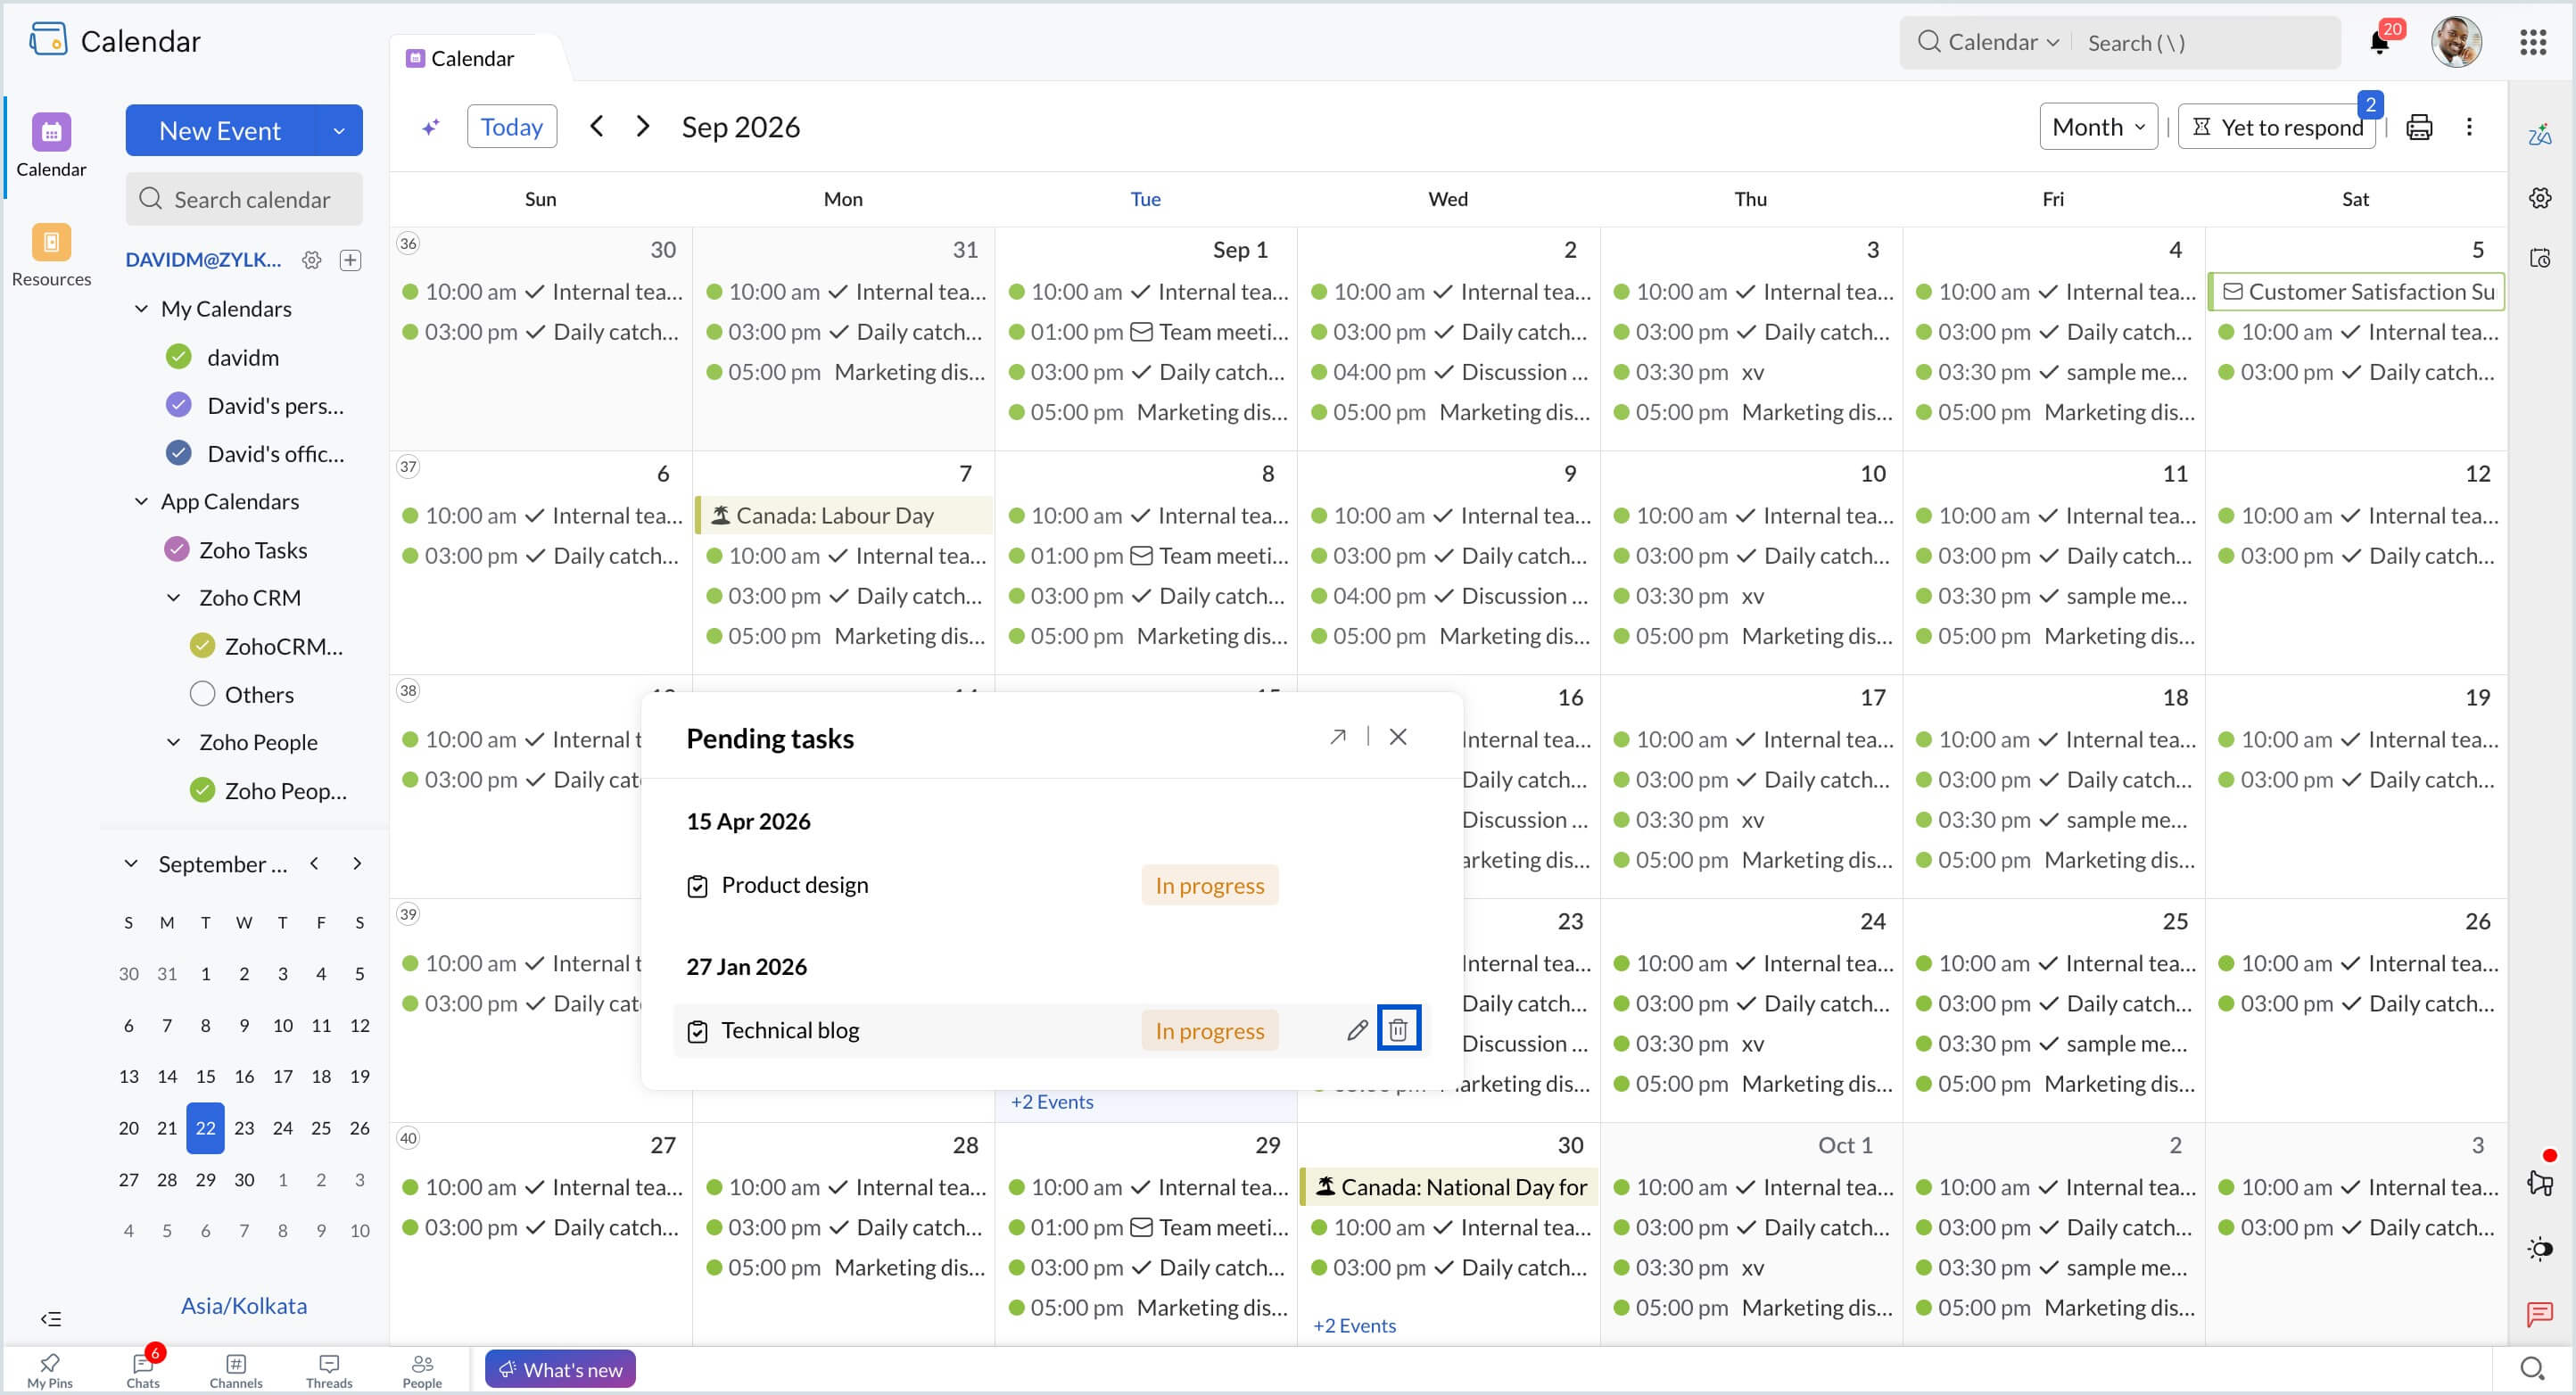Click the AI sparkle icon near Today
The height and width of the screenshot is (1395, 2576).
431,127
